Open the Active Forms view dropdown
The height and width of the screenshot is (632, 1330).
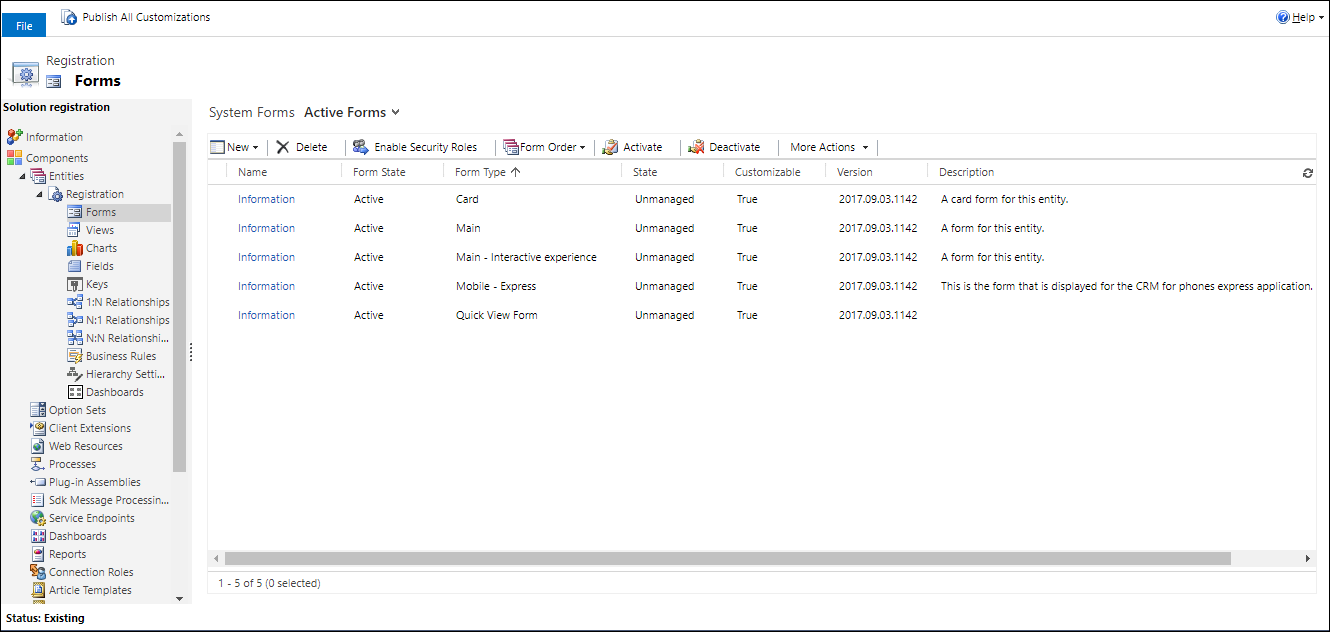(396, 112)
